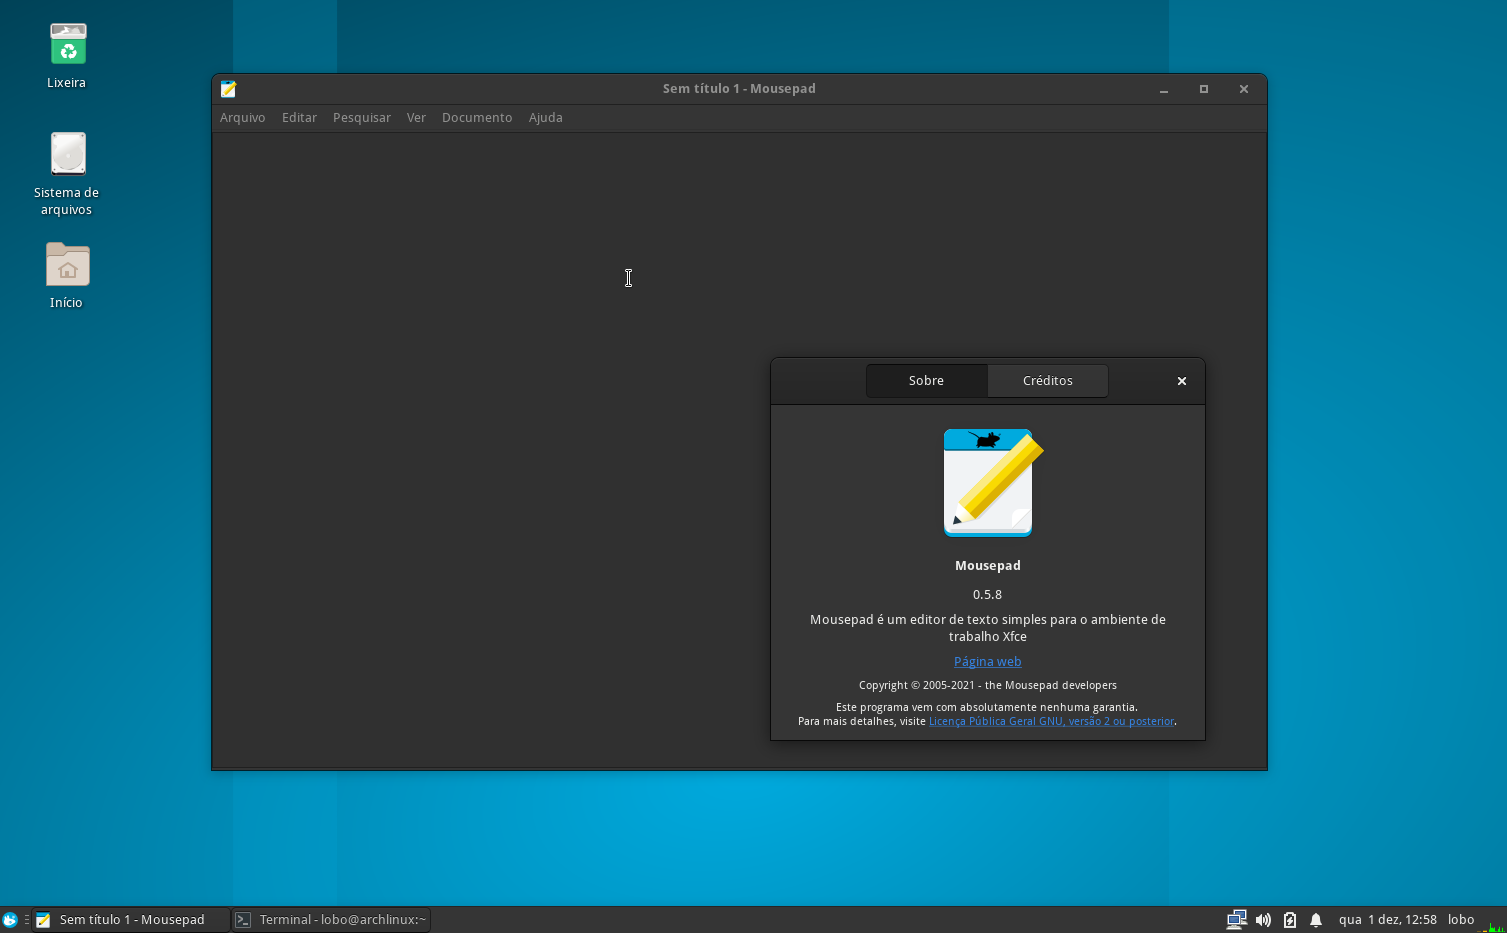Click the clock showing qua 1 dez, 12:58
Viewport: 1507px width, 933px height.
point(1387,919)
